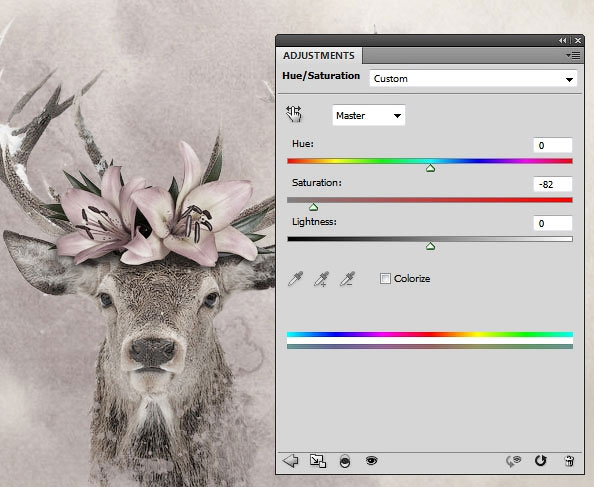594x487 pixels.
Task: Open the Adjustments panel options menu
Action: tap(573, 56)
